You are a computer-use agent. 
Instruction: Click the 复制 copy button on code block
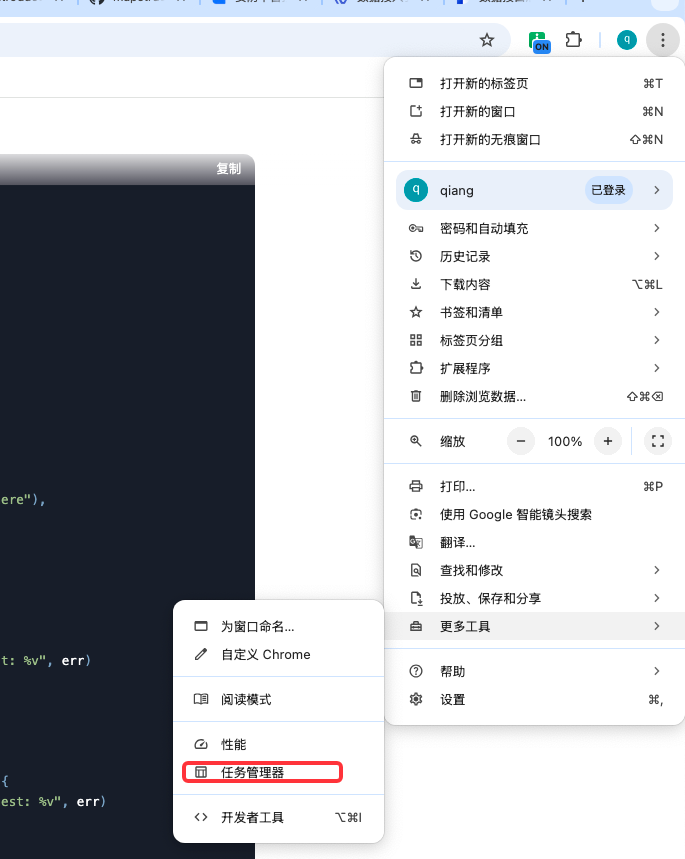point(229,169)
